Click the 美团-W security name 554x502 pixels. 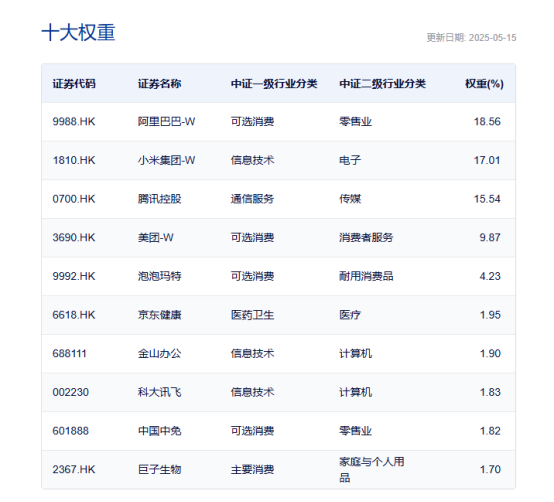coord(155,237)
